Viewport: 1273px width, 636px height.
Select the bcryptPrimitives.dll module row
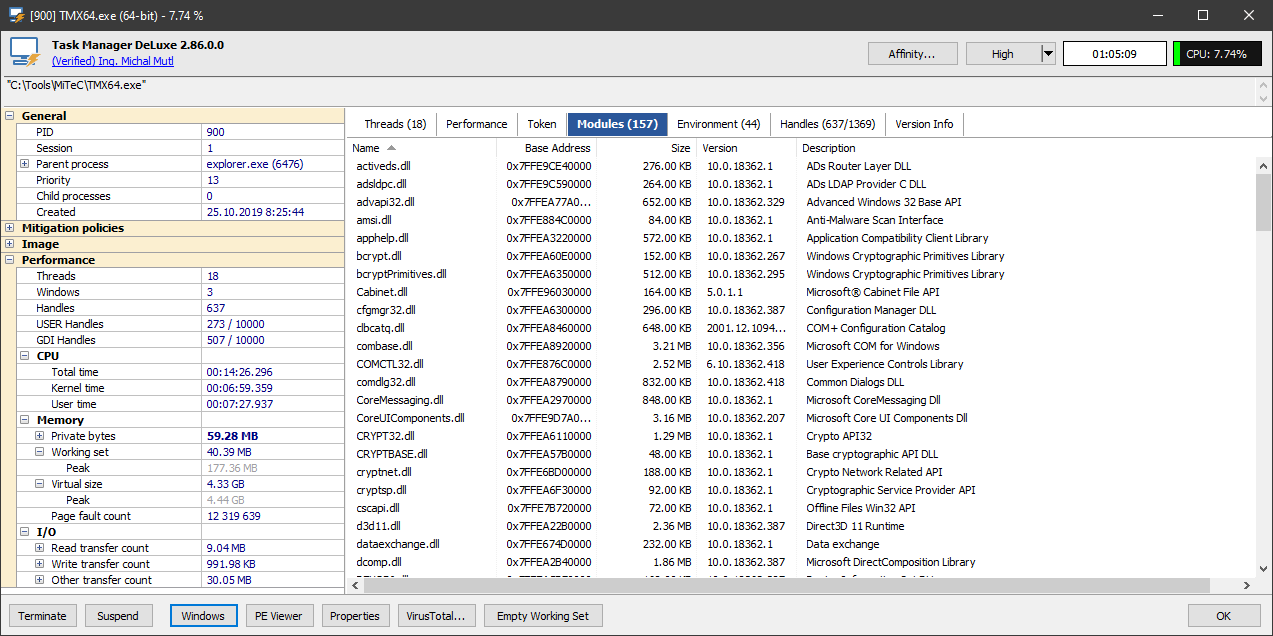(801, 274)
